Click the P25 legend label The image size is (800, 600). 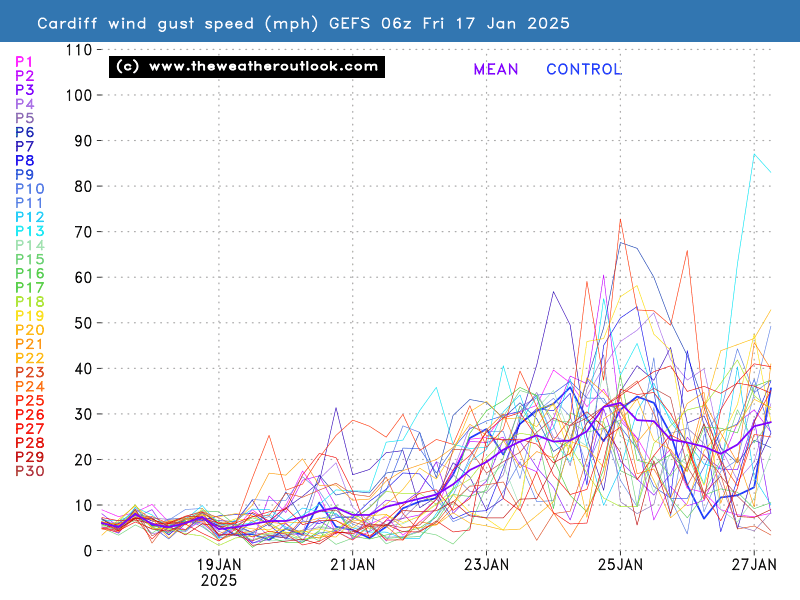[x=30, y=401]
